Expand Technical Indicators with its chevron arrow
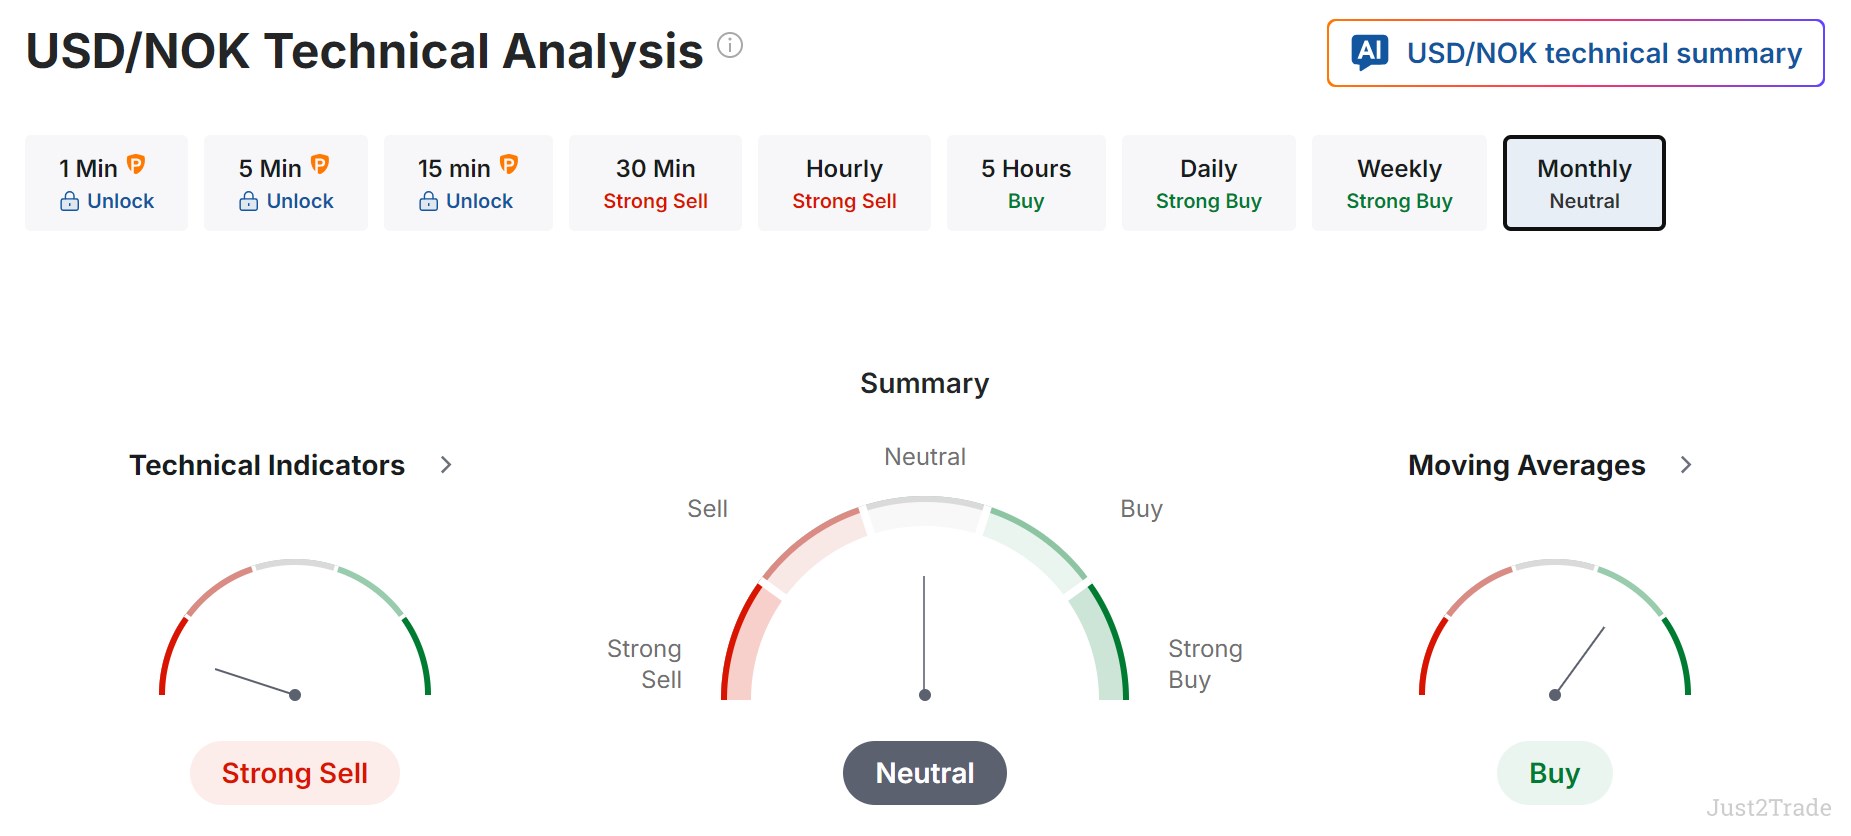 pyautogui.click(x=446, y=465)
